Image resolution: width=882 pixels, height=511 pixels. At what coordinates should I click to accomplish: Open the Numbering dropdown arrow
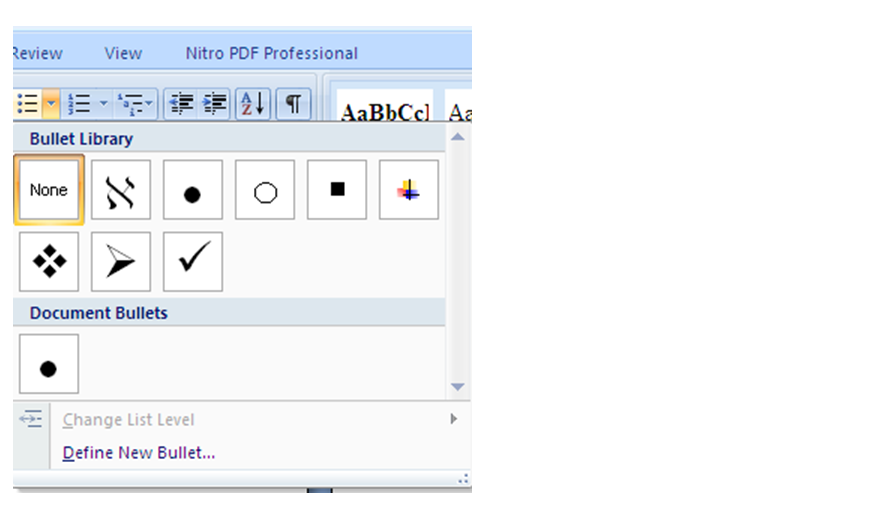(103, 103)
